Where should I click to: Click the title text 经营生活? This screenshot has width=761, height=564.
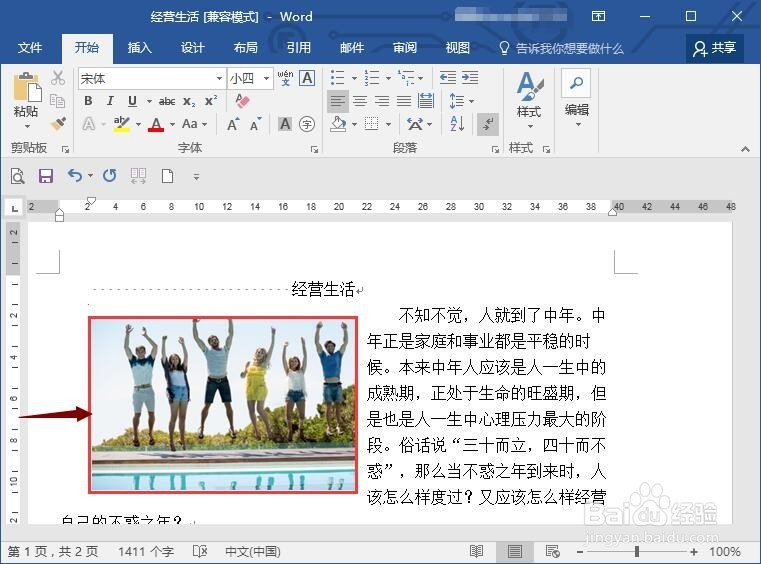coord(323,289)
